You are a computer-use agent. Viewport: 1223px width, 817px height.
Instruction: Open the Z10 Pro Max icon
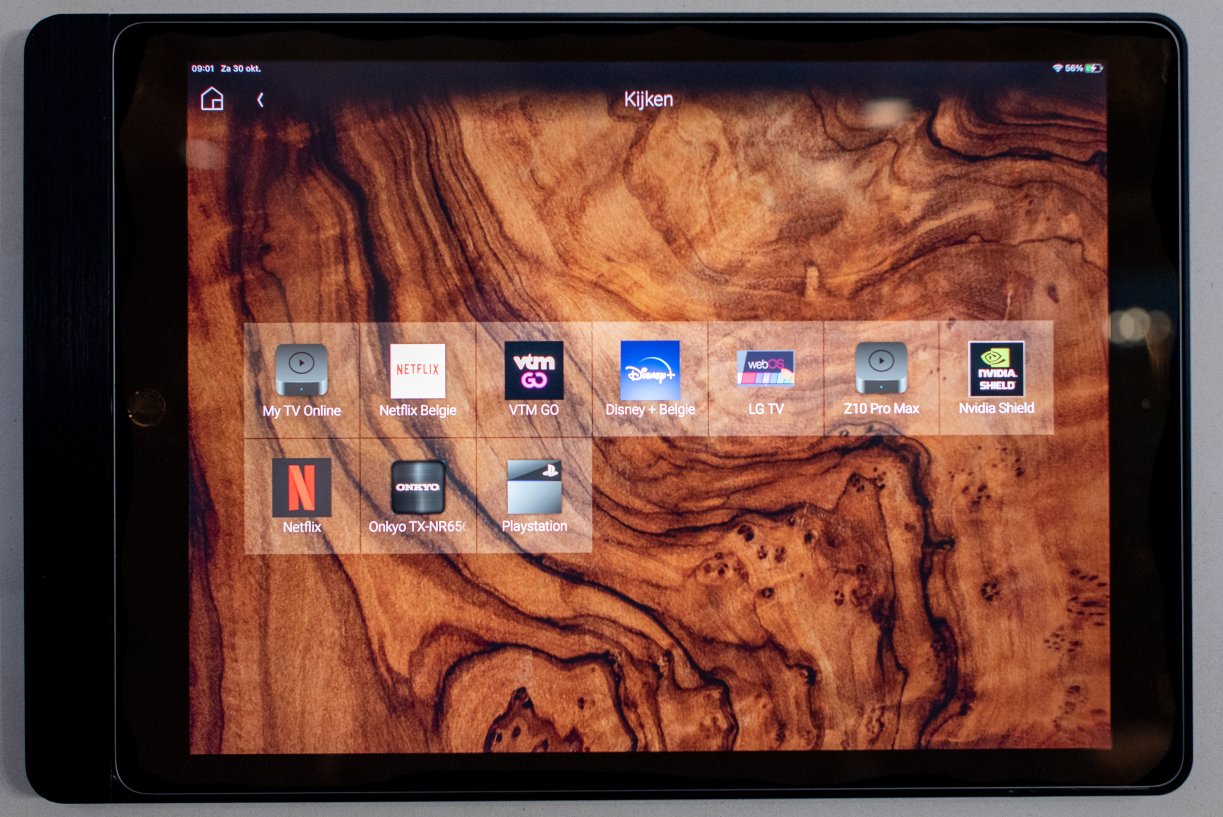[x=881, y=368]
